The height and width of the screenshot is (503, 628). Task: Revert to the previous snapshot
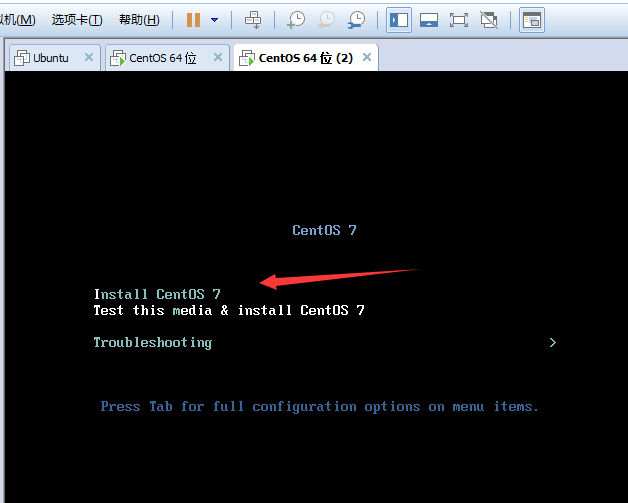(x=326, y=20)
